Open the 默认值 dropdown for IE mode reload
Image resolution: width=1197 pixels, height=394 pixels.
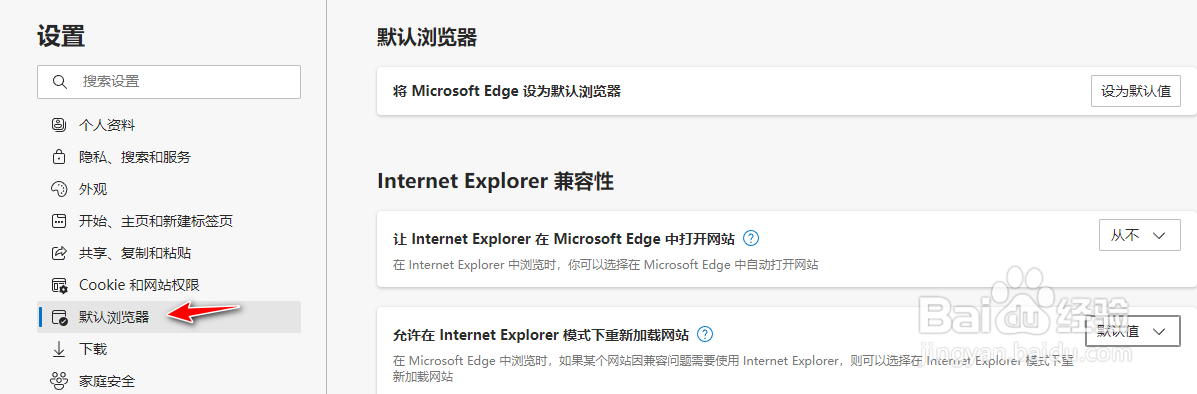(1132, 331)
